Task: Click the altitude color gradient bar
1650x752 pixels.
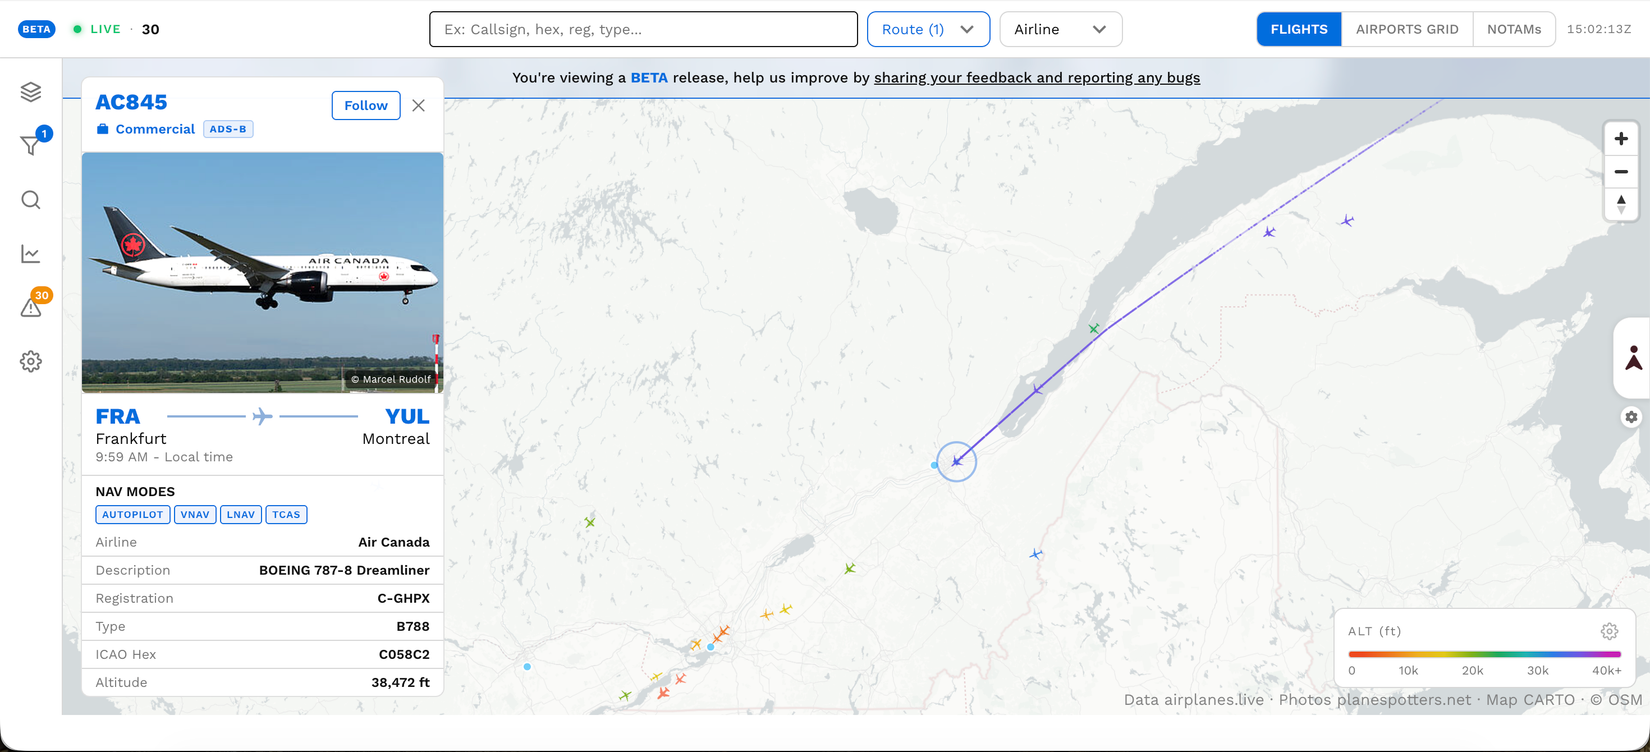Action: [1484, 654]
